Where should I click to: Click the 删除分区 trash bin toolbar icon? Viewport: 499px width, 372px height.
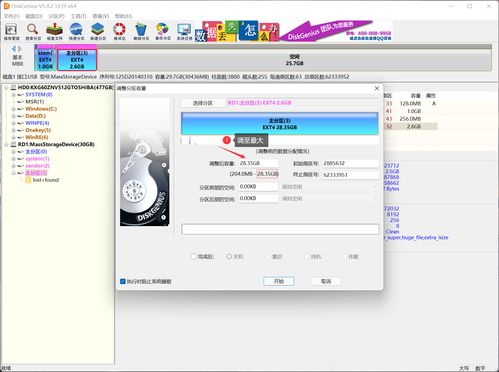coord(141,32)
